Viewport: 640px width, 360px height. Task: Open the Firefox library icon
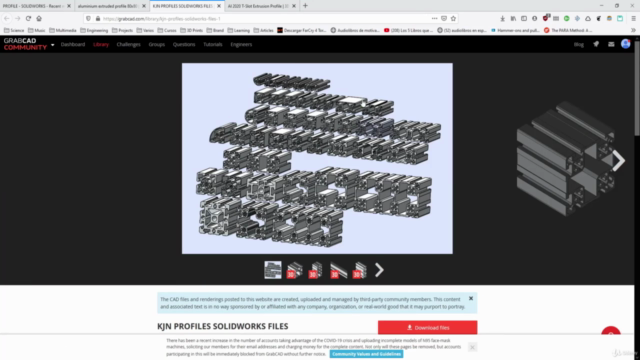[513, 18]
